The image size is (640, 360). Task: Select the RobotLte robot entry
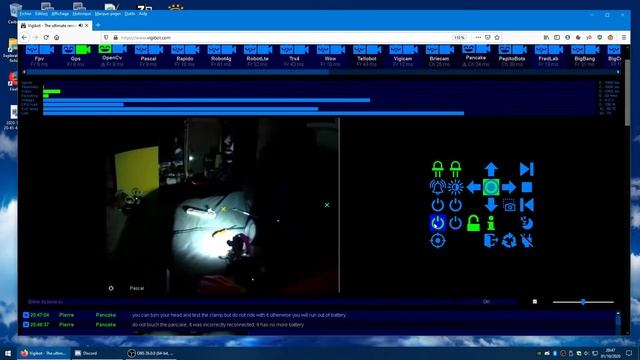coord(258,56)
